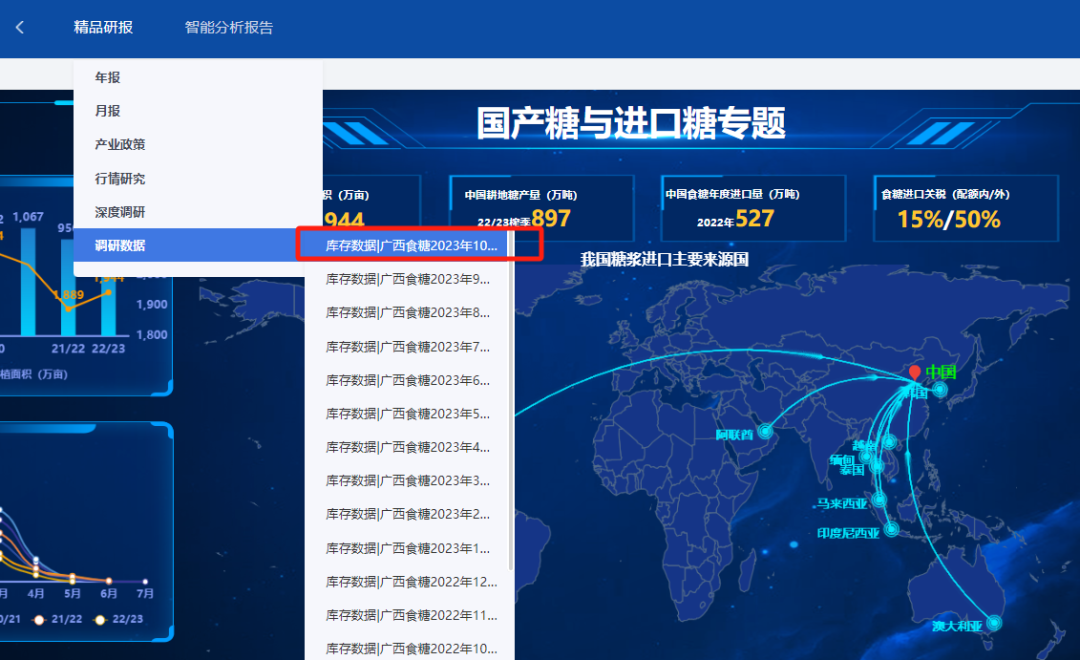Click the red China location pin
This screenshot has height=660, width=1080.
point(913,374)
